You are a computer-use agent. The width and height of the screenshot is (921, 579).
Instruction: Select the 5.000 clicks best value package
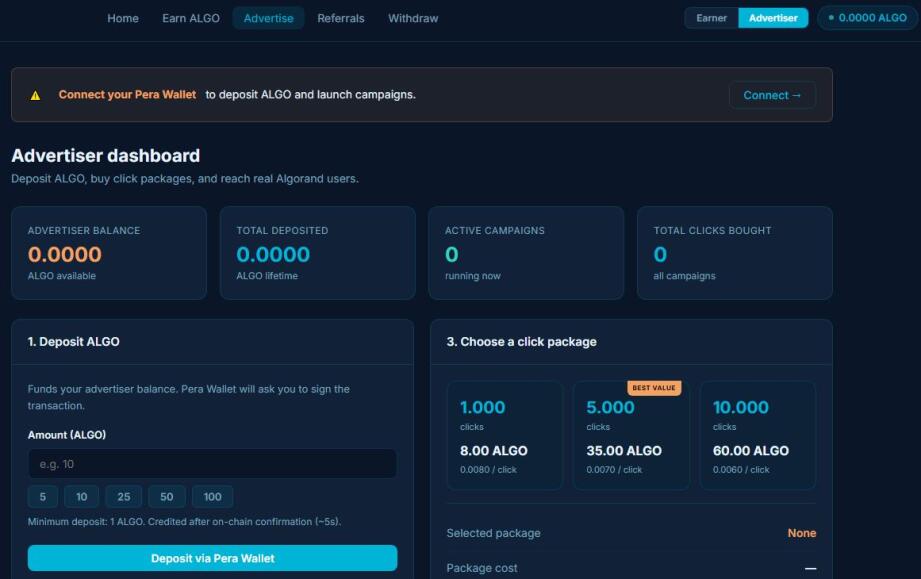[x=631, y=435]
